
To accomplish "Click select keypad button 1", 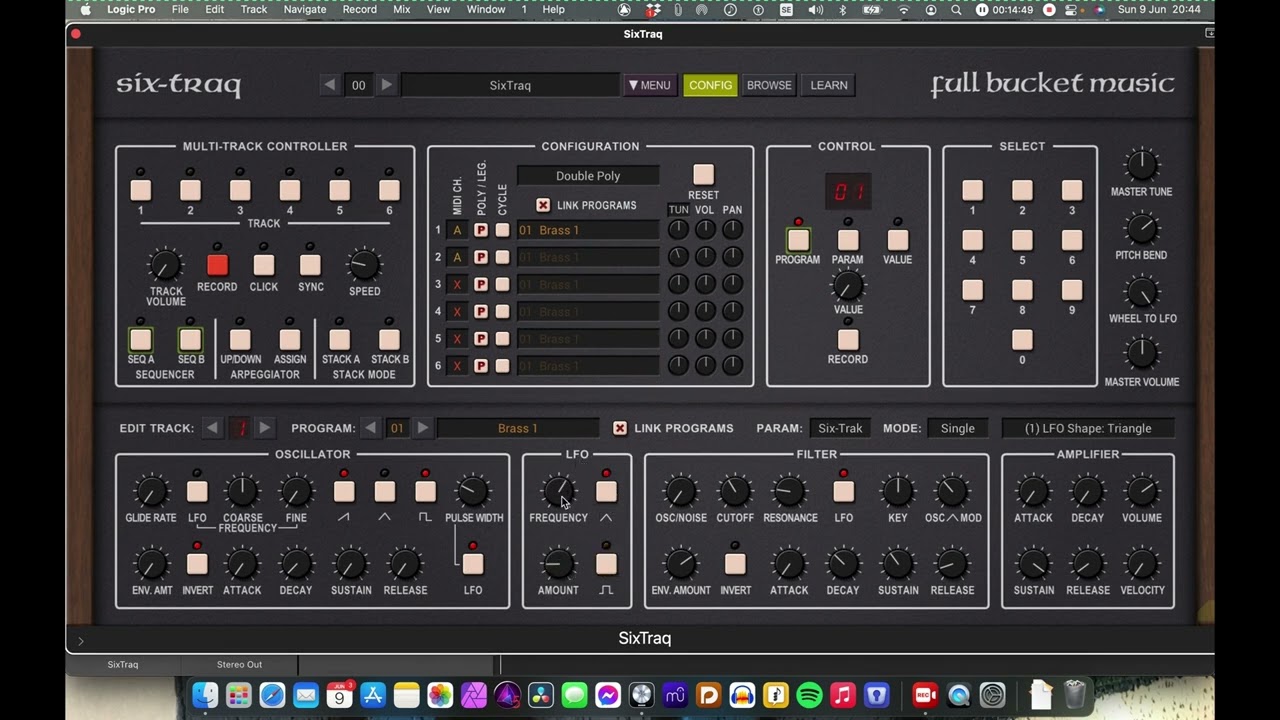I will [x=972, y=190].
